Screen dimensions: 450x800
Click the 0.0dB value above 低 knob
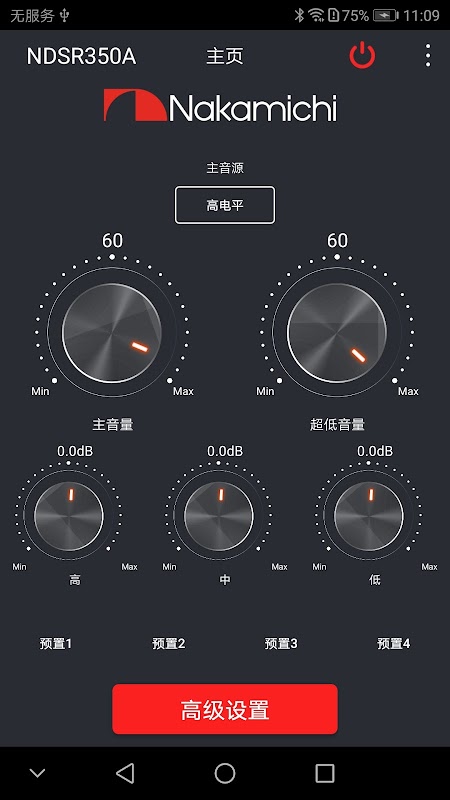[375, 451]
